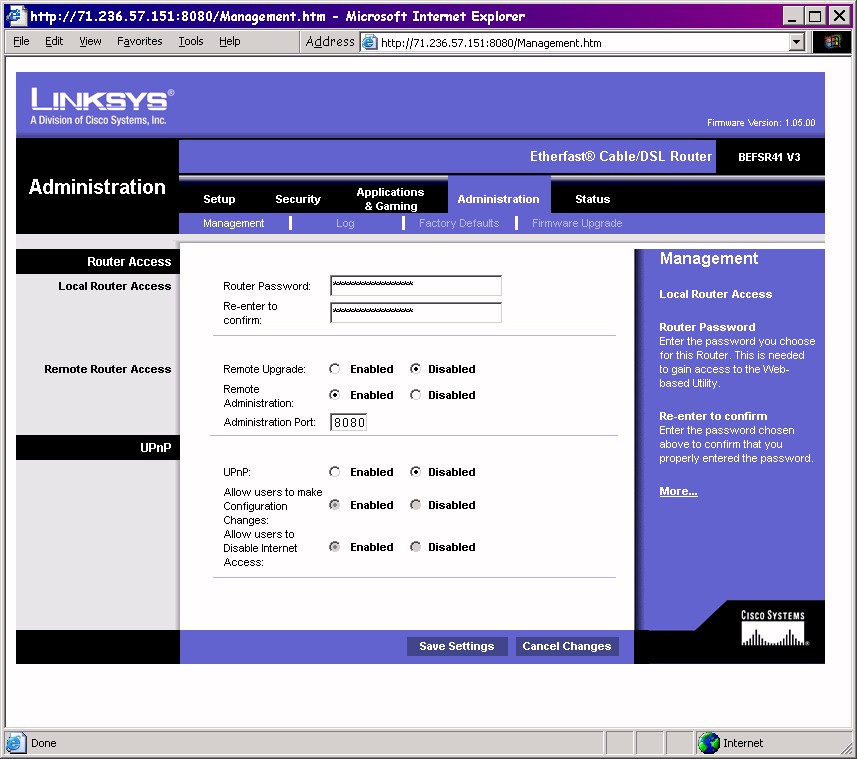The image size is (857, 759).
Task: Select Enabled for Remote Upgrade
Action: coord(334,369)
